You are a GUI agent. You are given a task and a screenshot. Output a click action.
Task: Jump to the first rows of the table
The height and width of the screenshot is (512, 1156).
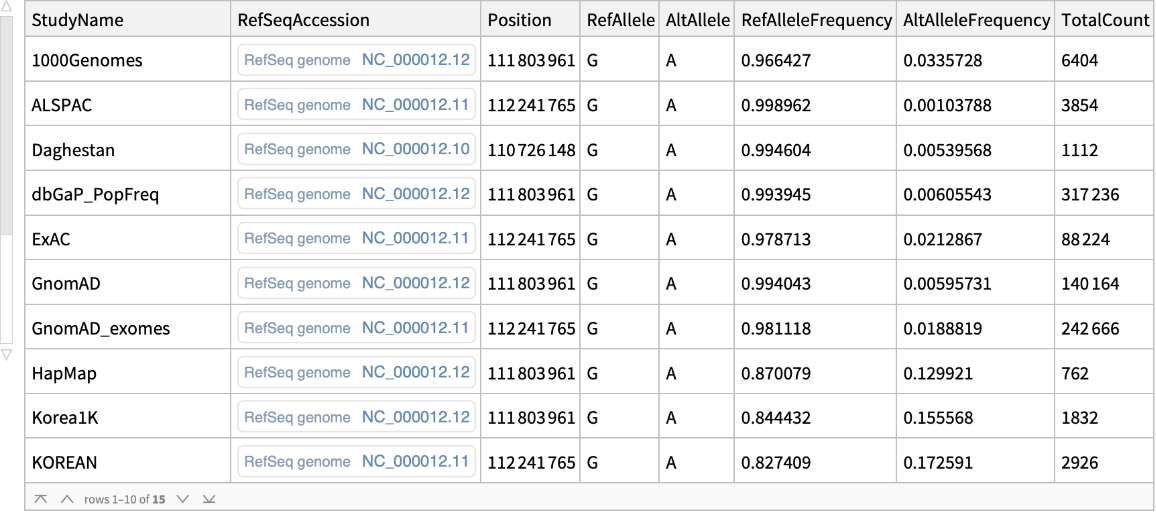[x=40, y=498]
